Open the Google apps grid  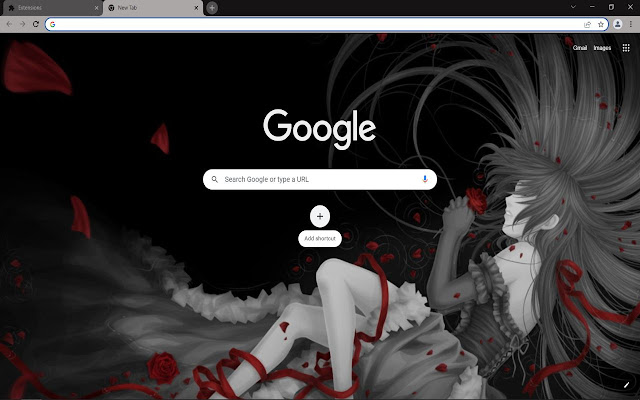(626, 48)
